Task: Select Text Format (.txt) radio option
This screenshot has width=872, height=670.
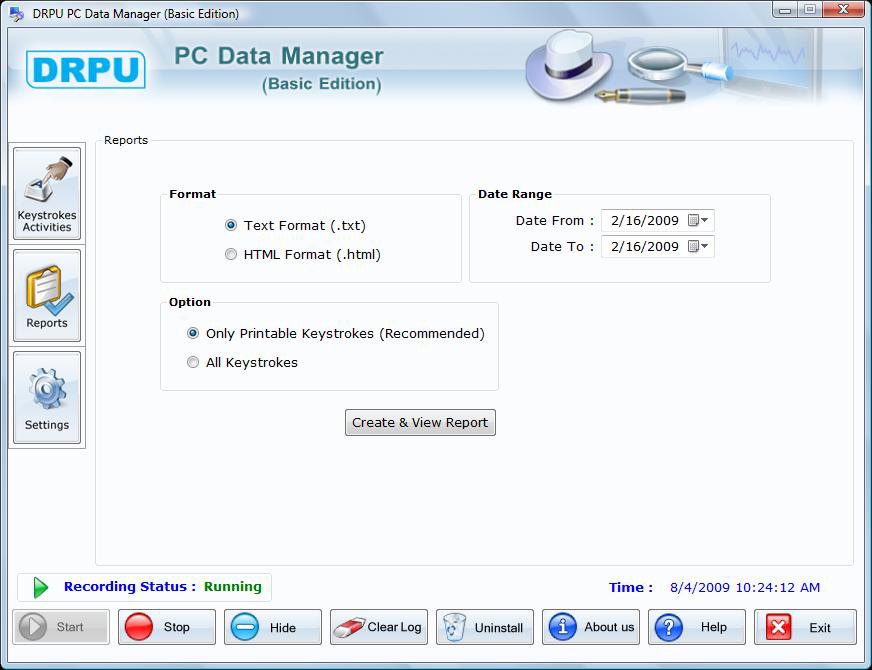Action: 231,225
